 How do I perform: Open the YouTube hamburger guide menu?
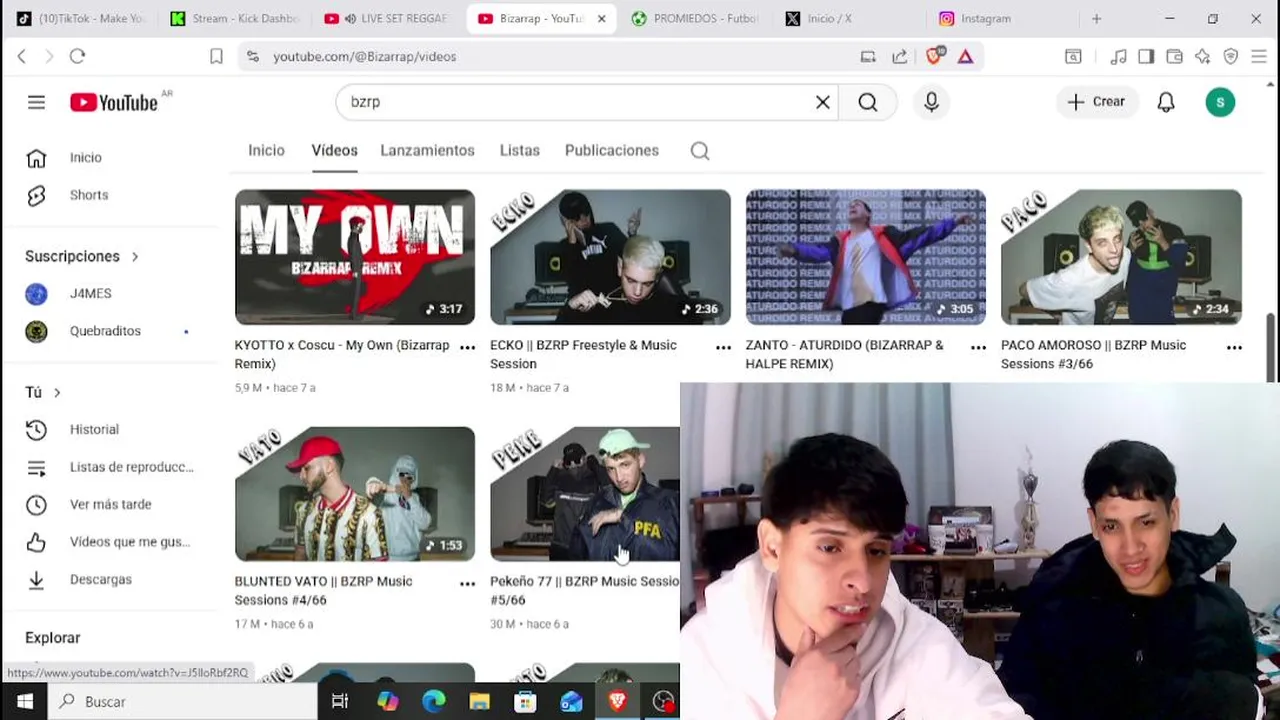[x=36, y=102]
